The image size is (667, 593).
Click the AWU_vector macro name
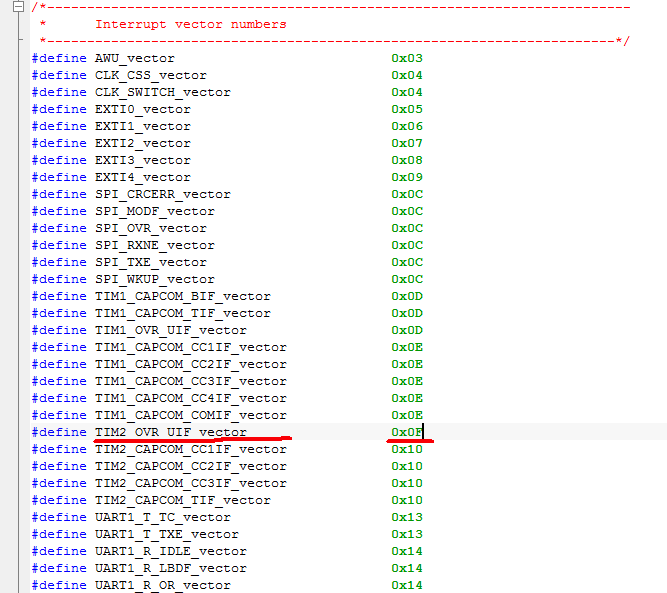coord(134,58)
